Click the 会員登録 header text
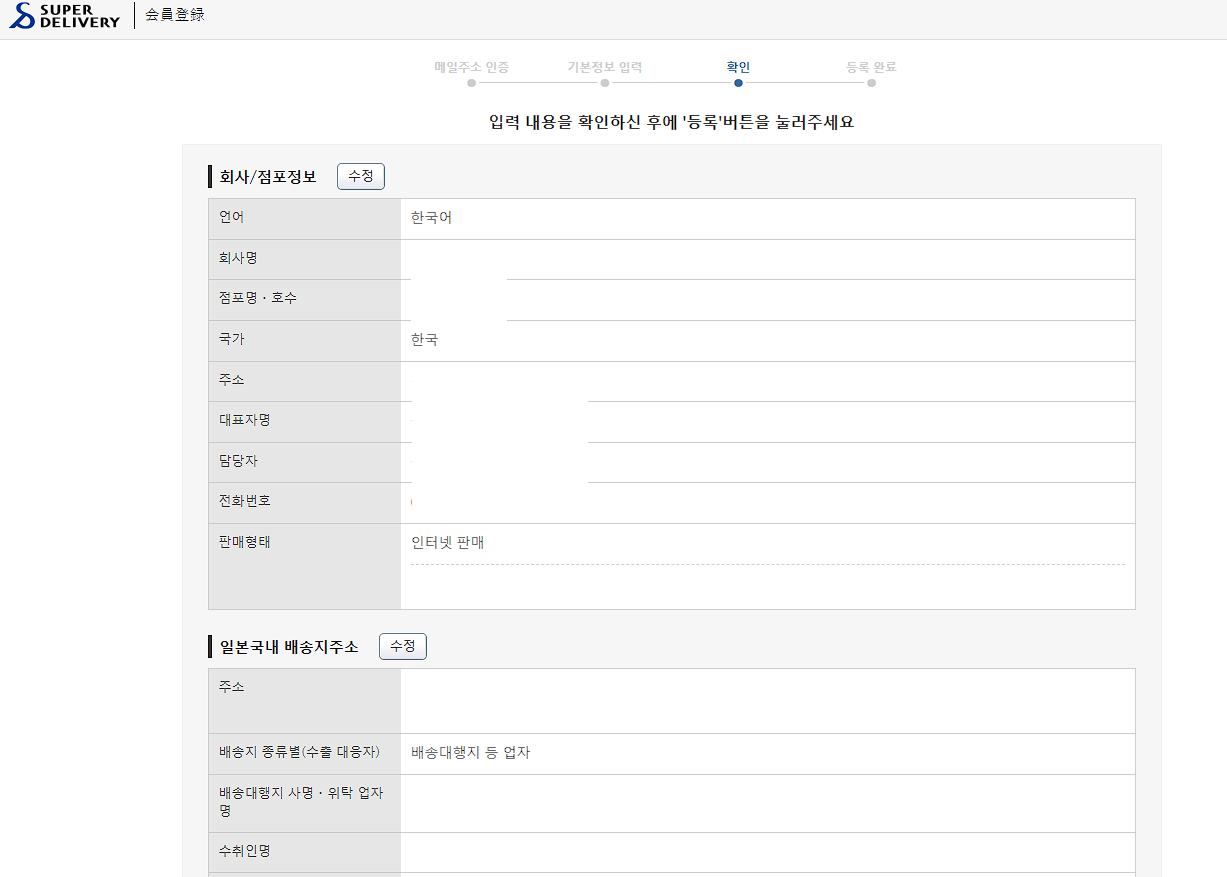The height and width of the screenshot is (877, 1227). [x=175, y=15]
